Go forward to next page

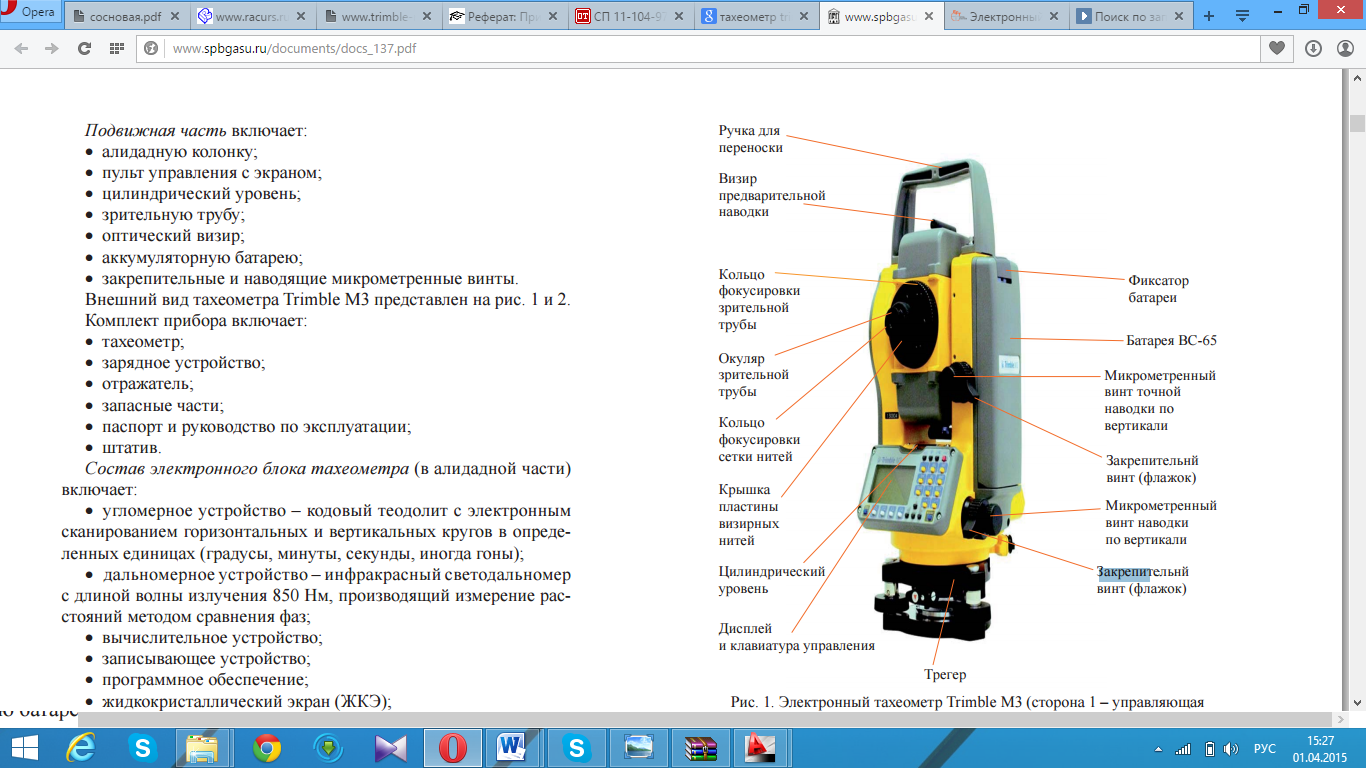(x=51, y=48)
